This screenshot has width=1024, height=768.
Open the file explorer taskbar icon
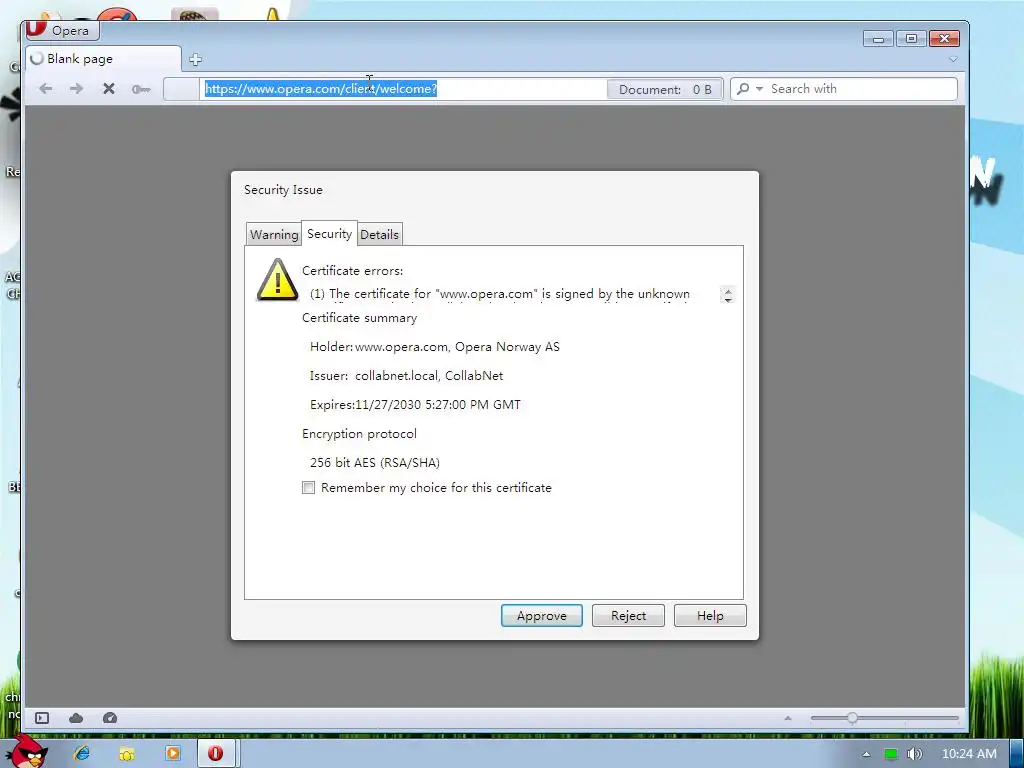127,753
